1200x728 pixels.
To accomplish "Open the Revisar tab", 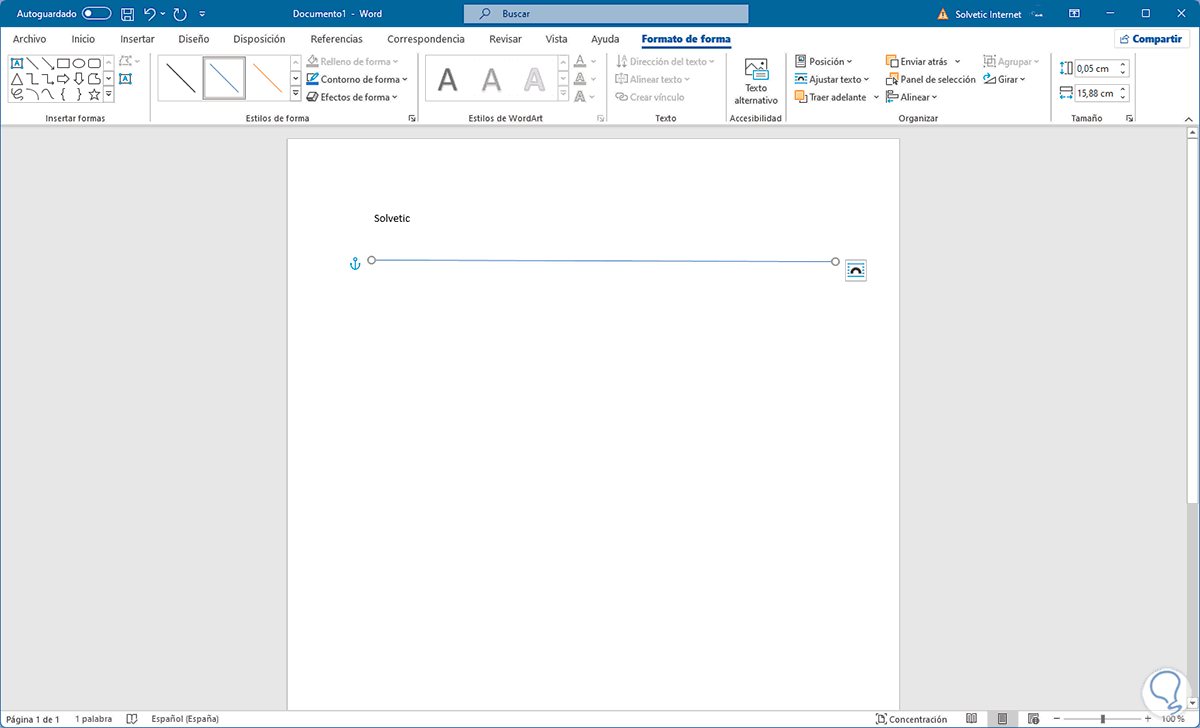I will pos(505,39).
